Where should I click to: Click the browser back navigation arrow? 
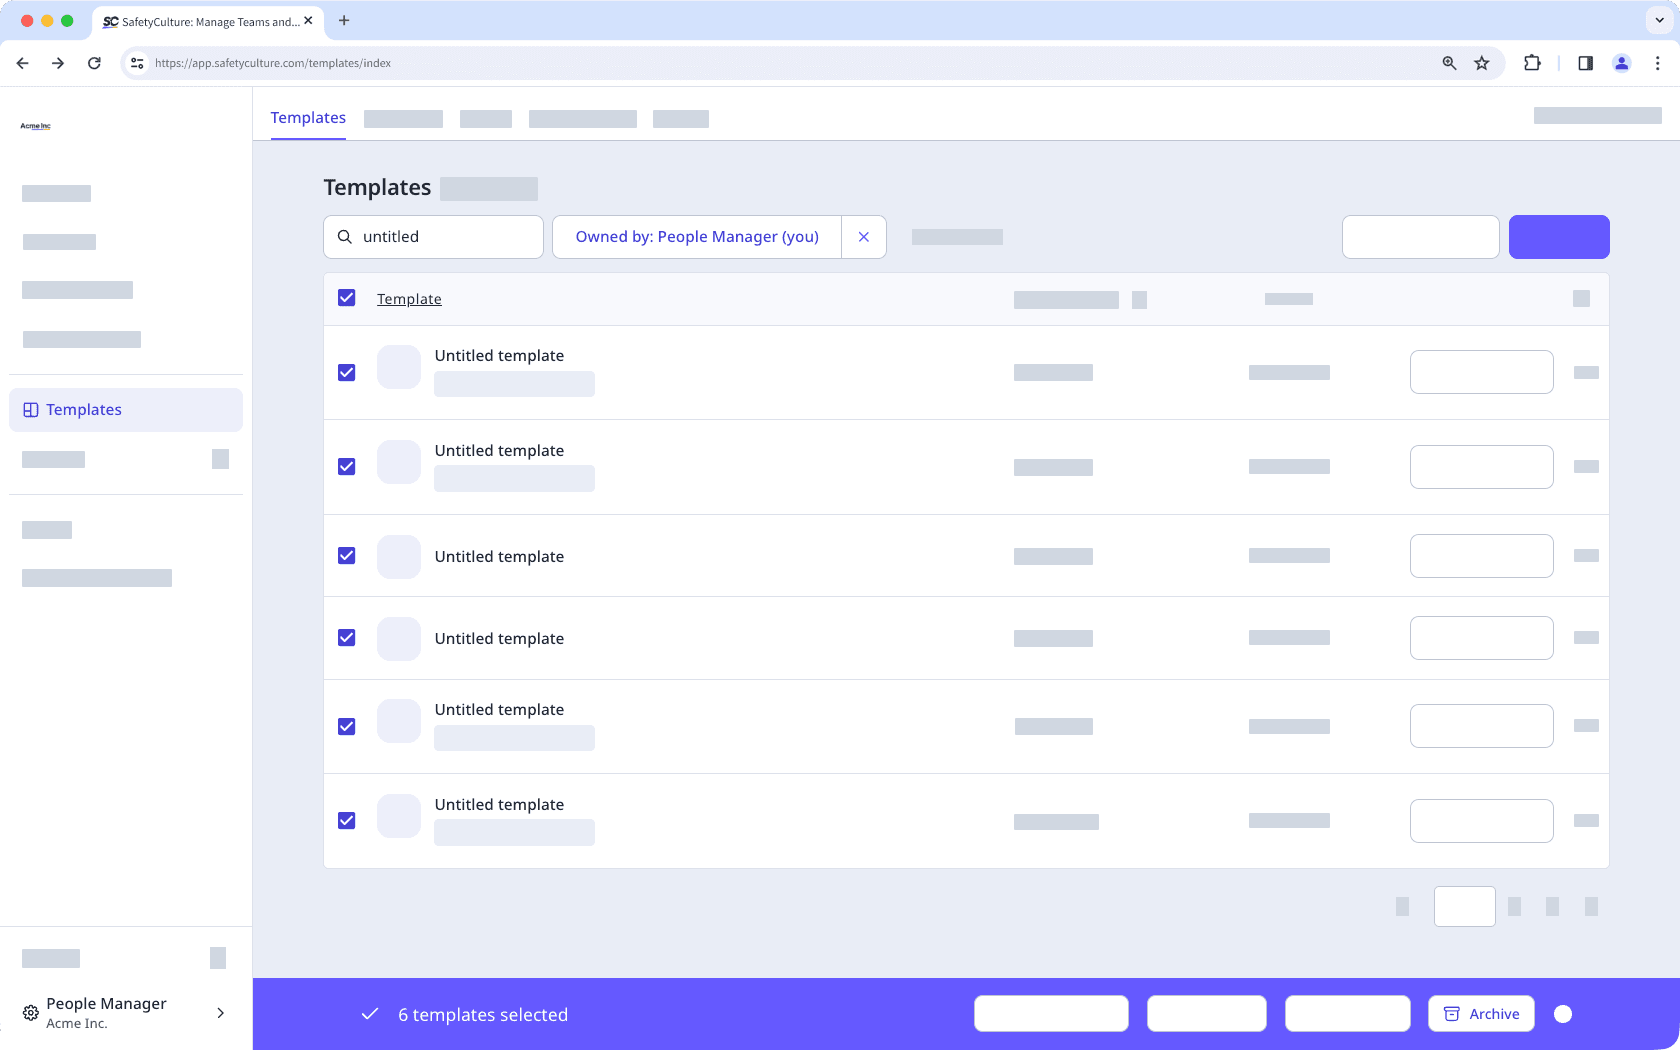tap(22, 62)
